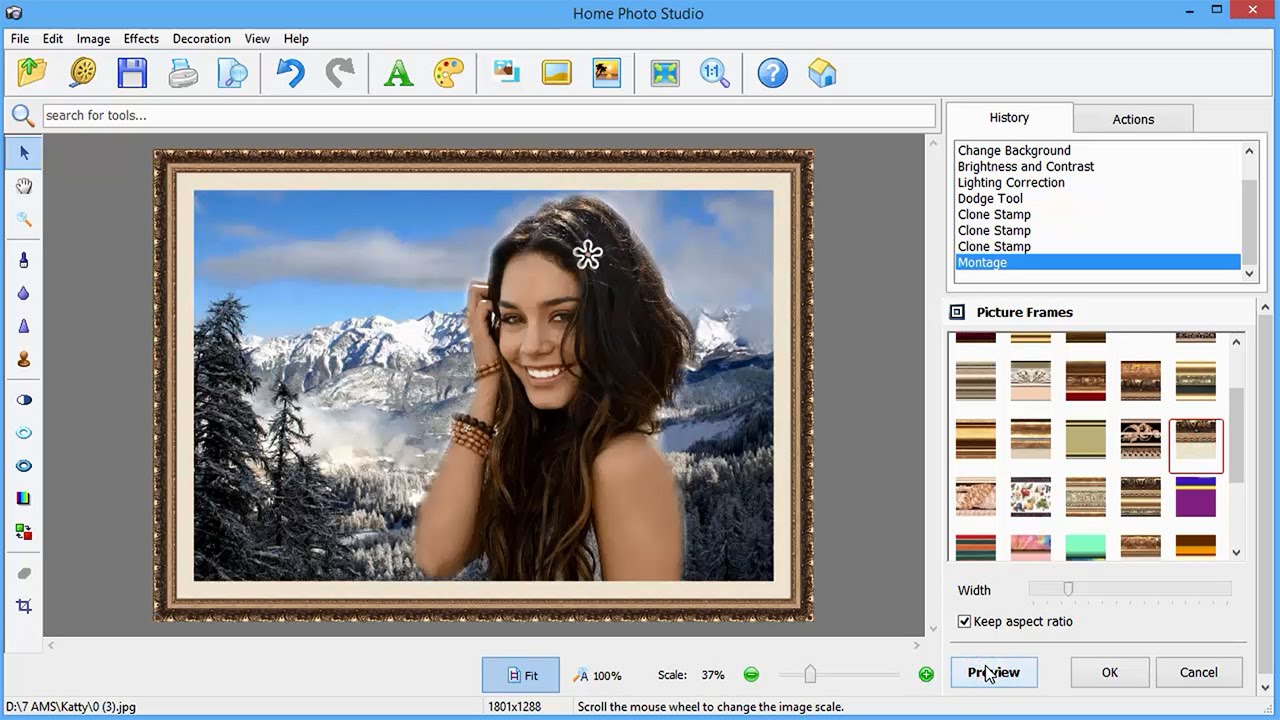Viewport: 1280px width, 720px height.
Task: Click History list scroll up arrow
Action: pyautogui.click(x=1249, y=151)
